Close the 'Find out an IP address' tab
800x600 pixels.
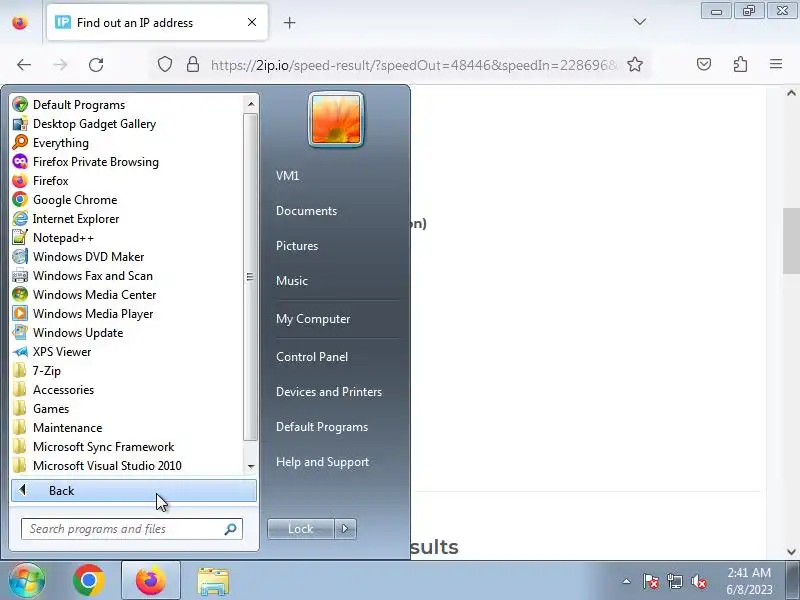252,22
